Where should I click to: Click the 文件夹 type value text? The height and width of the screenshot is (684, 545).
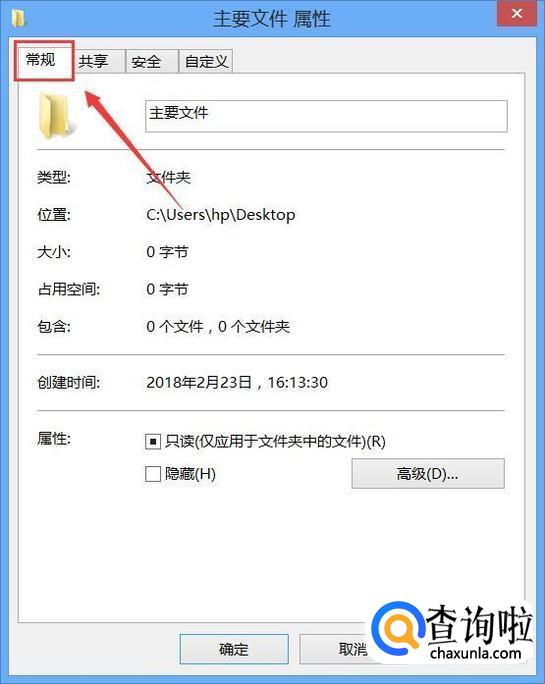pyautogui.click(x=168, y=178)
